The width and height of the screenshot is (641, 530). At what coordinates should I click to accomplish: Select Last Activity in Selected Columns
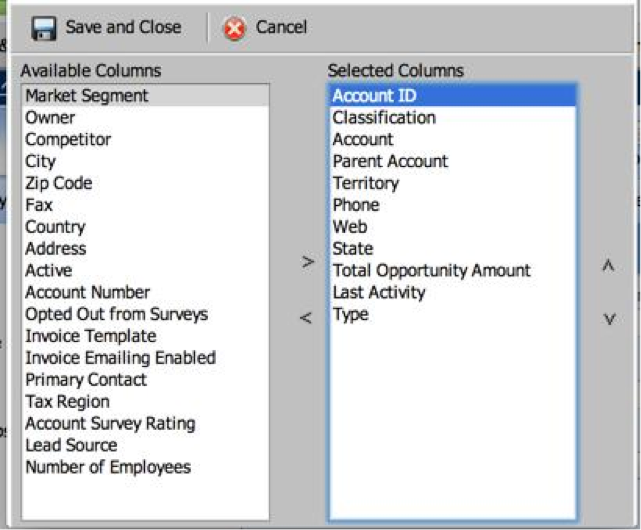(x=453, y=292)
